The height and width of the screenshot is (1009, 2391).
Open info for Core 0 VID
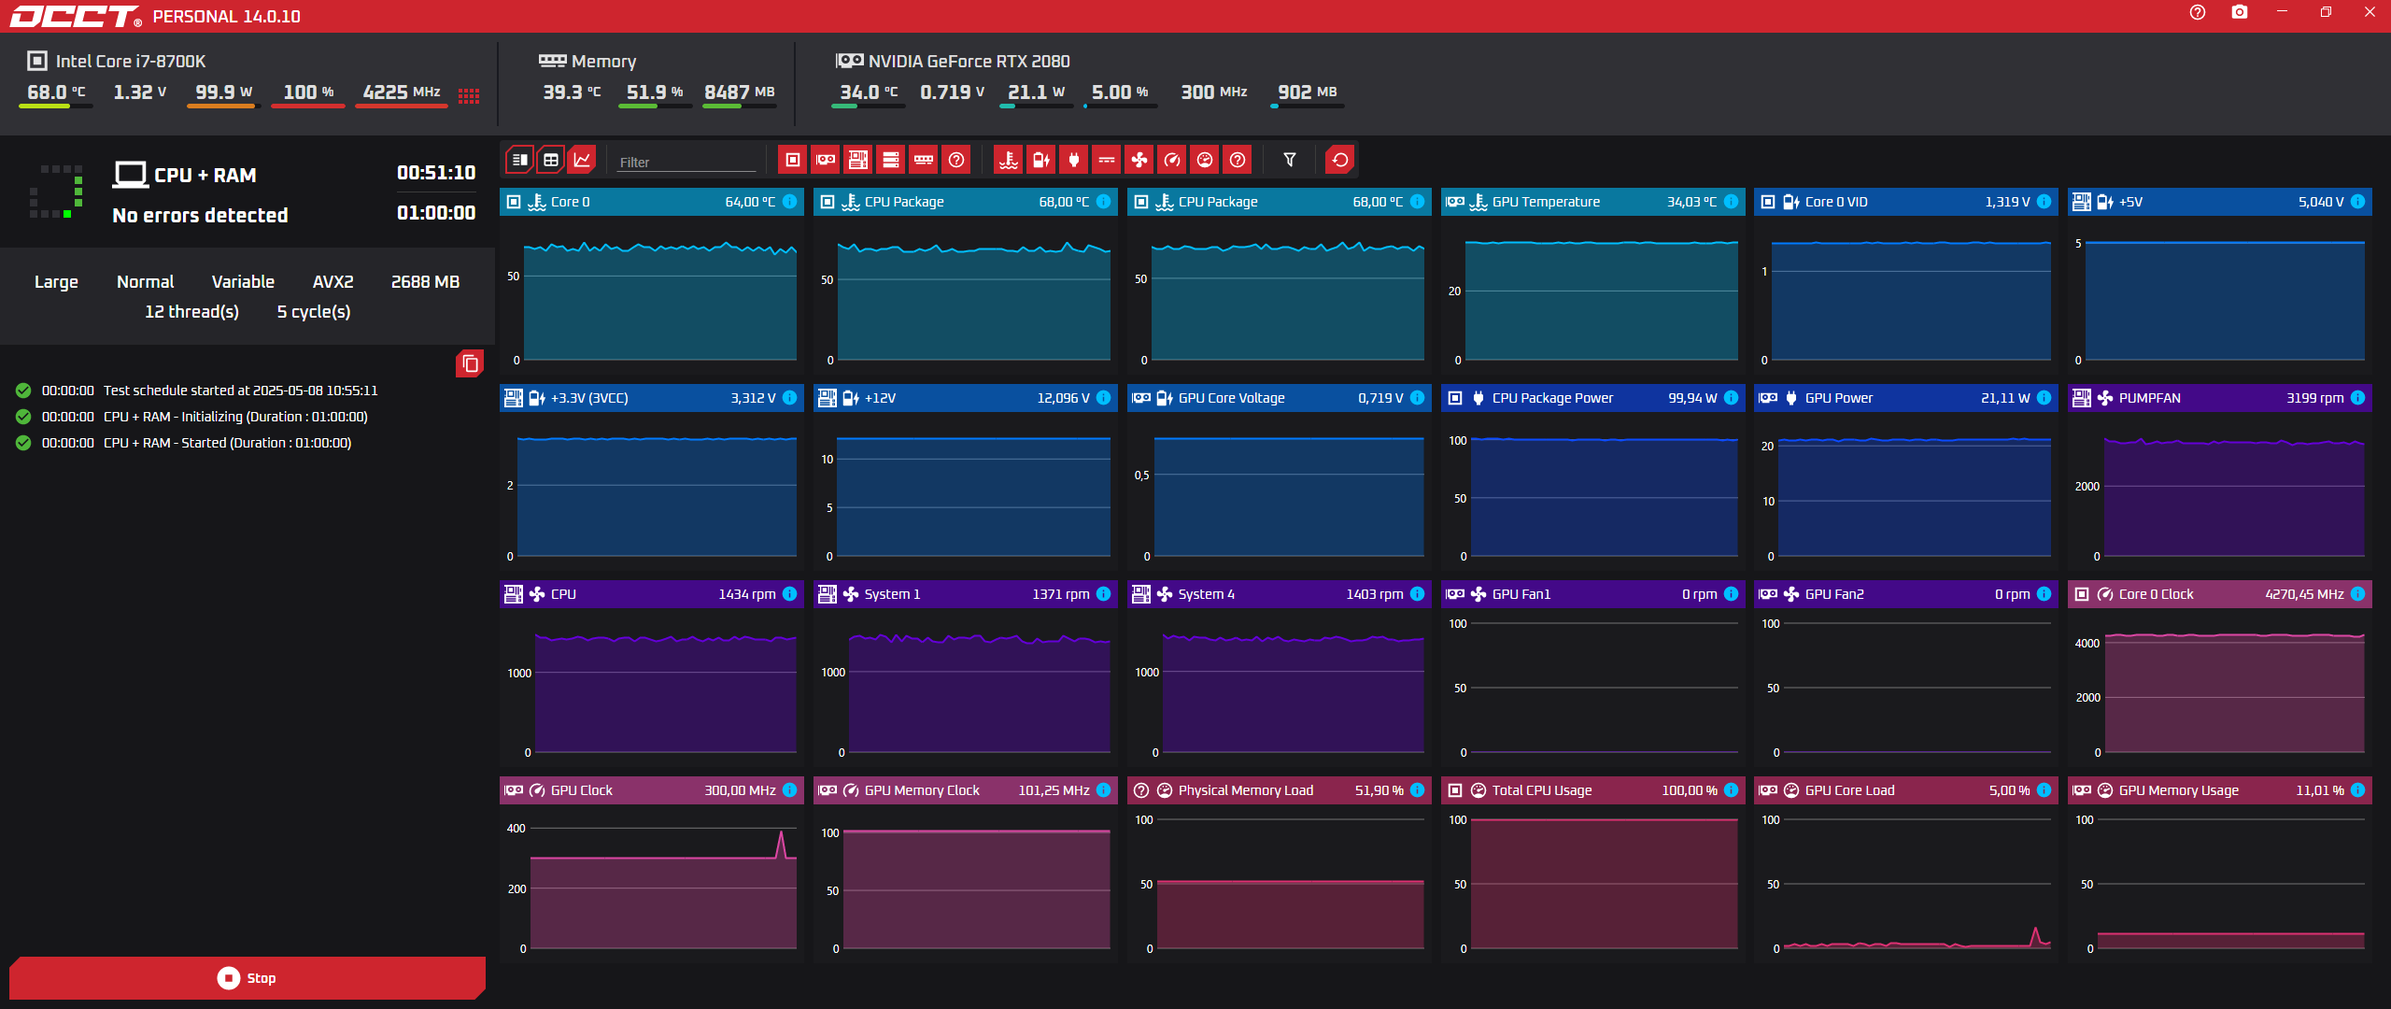2044,202
